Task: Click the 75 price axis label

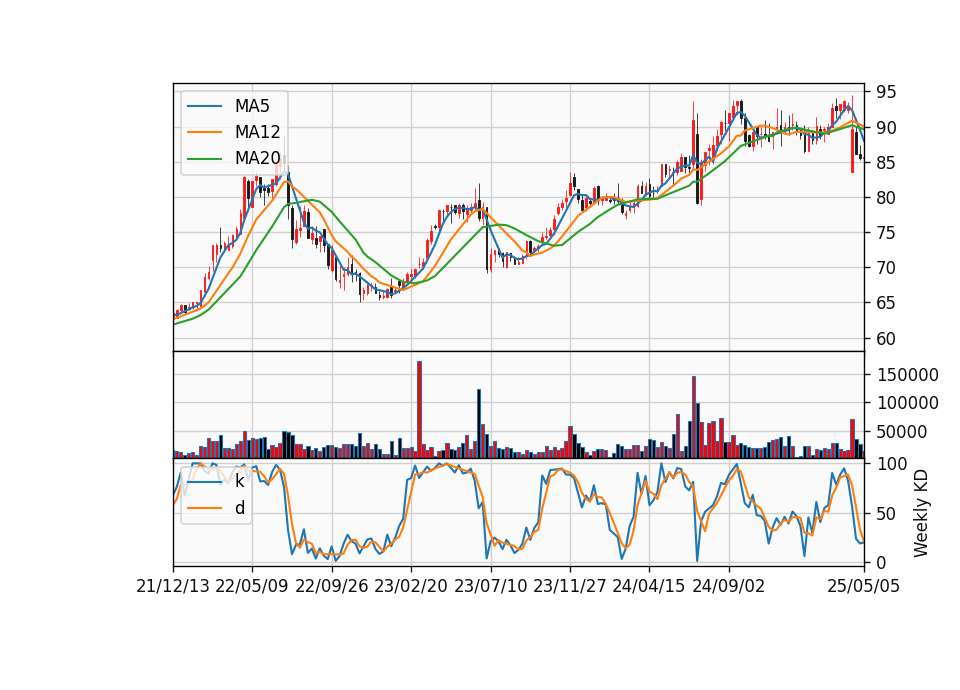Action: [x=885, y=233]
